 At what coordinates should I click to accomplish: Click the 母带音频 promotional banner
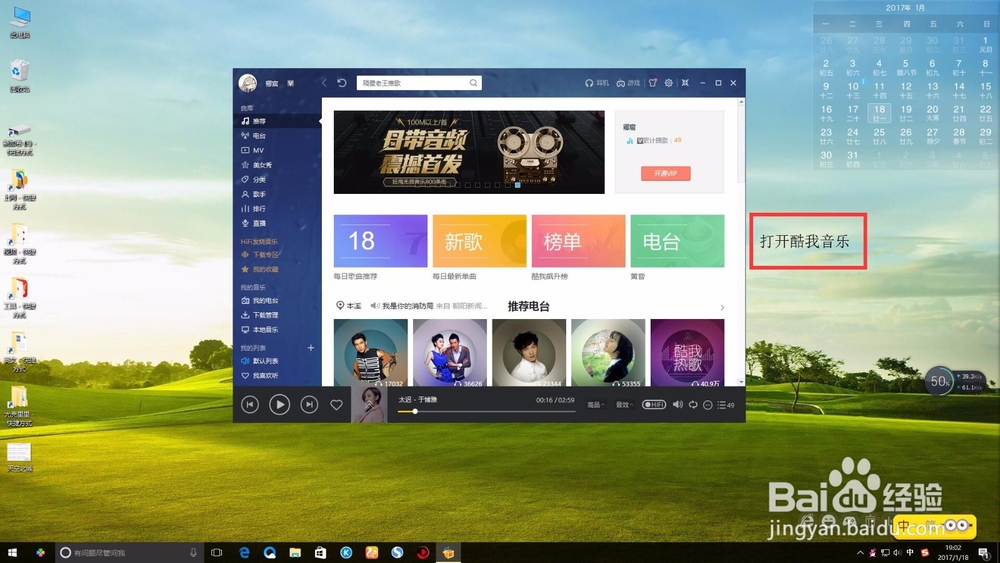(469, 152)
